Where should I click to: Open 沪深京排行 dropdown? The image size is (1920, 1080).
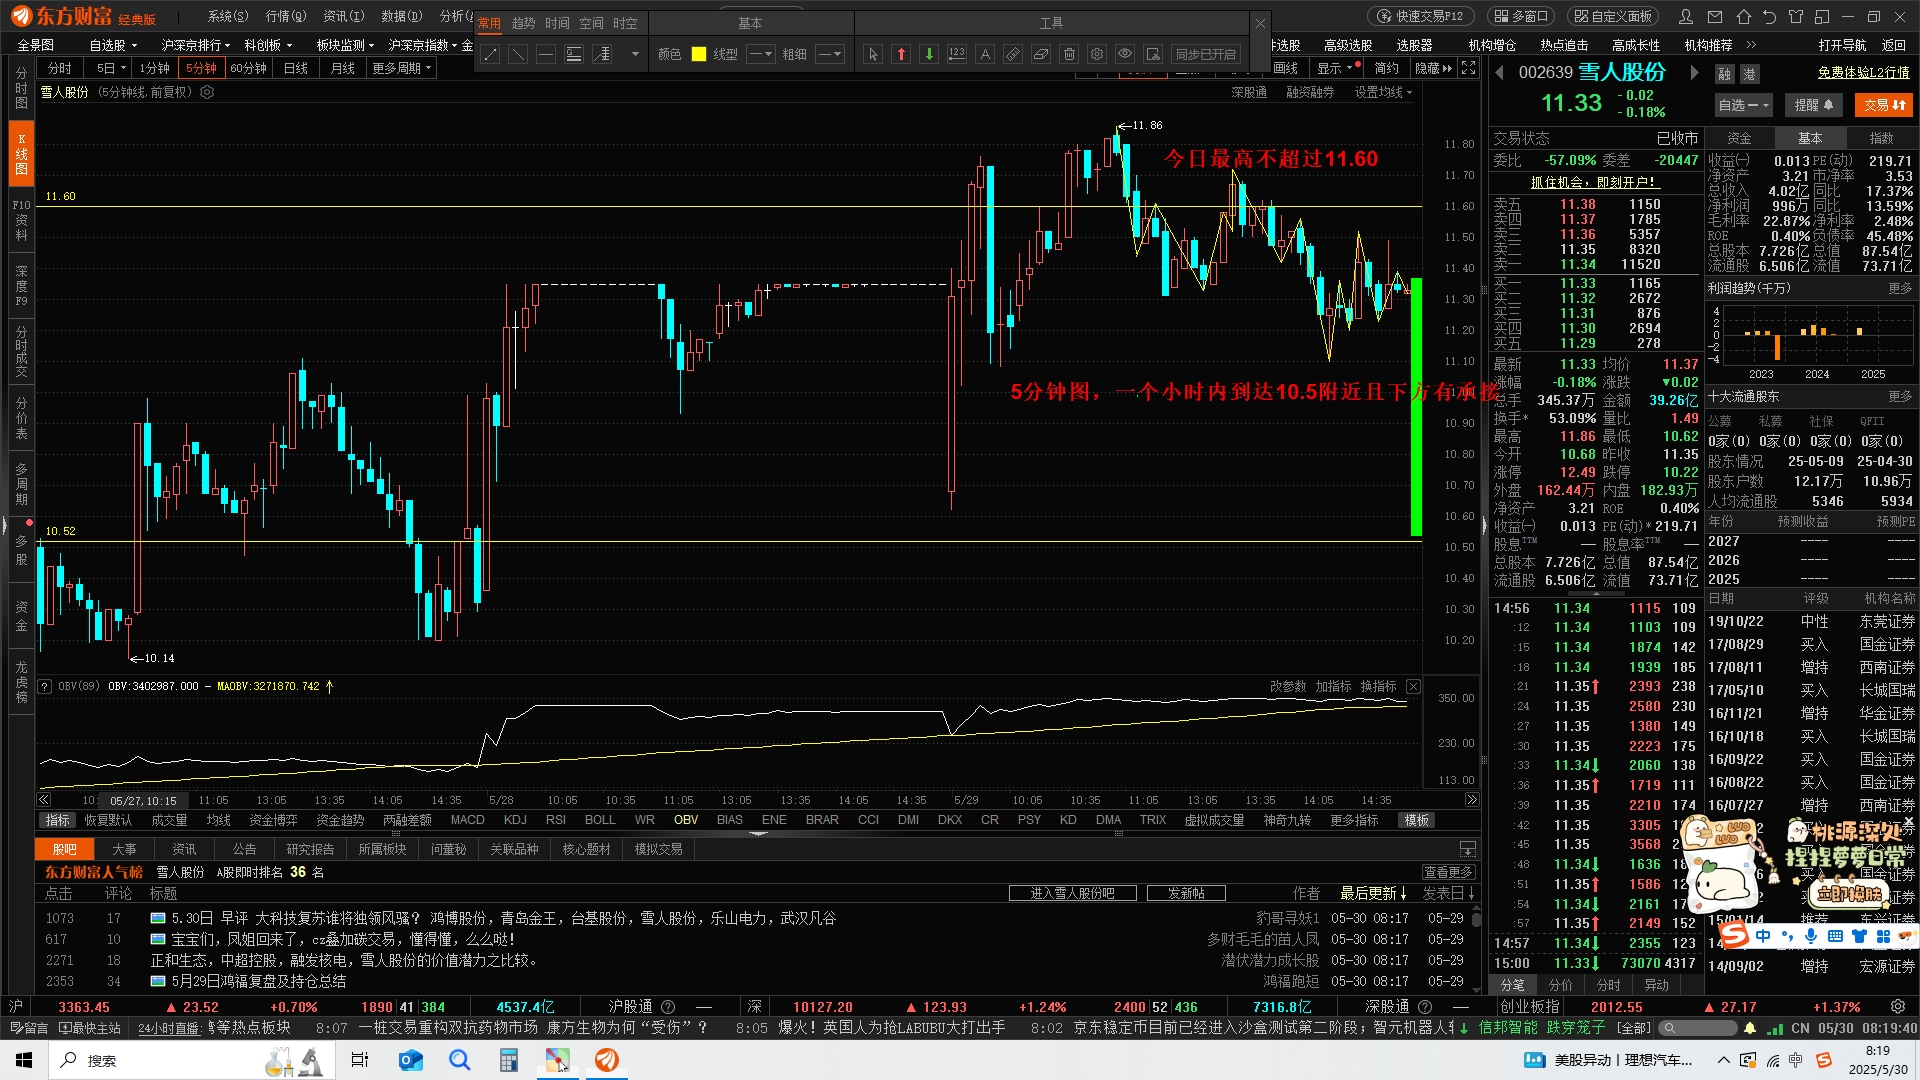pos(195,45)
